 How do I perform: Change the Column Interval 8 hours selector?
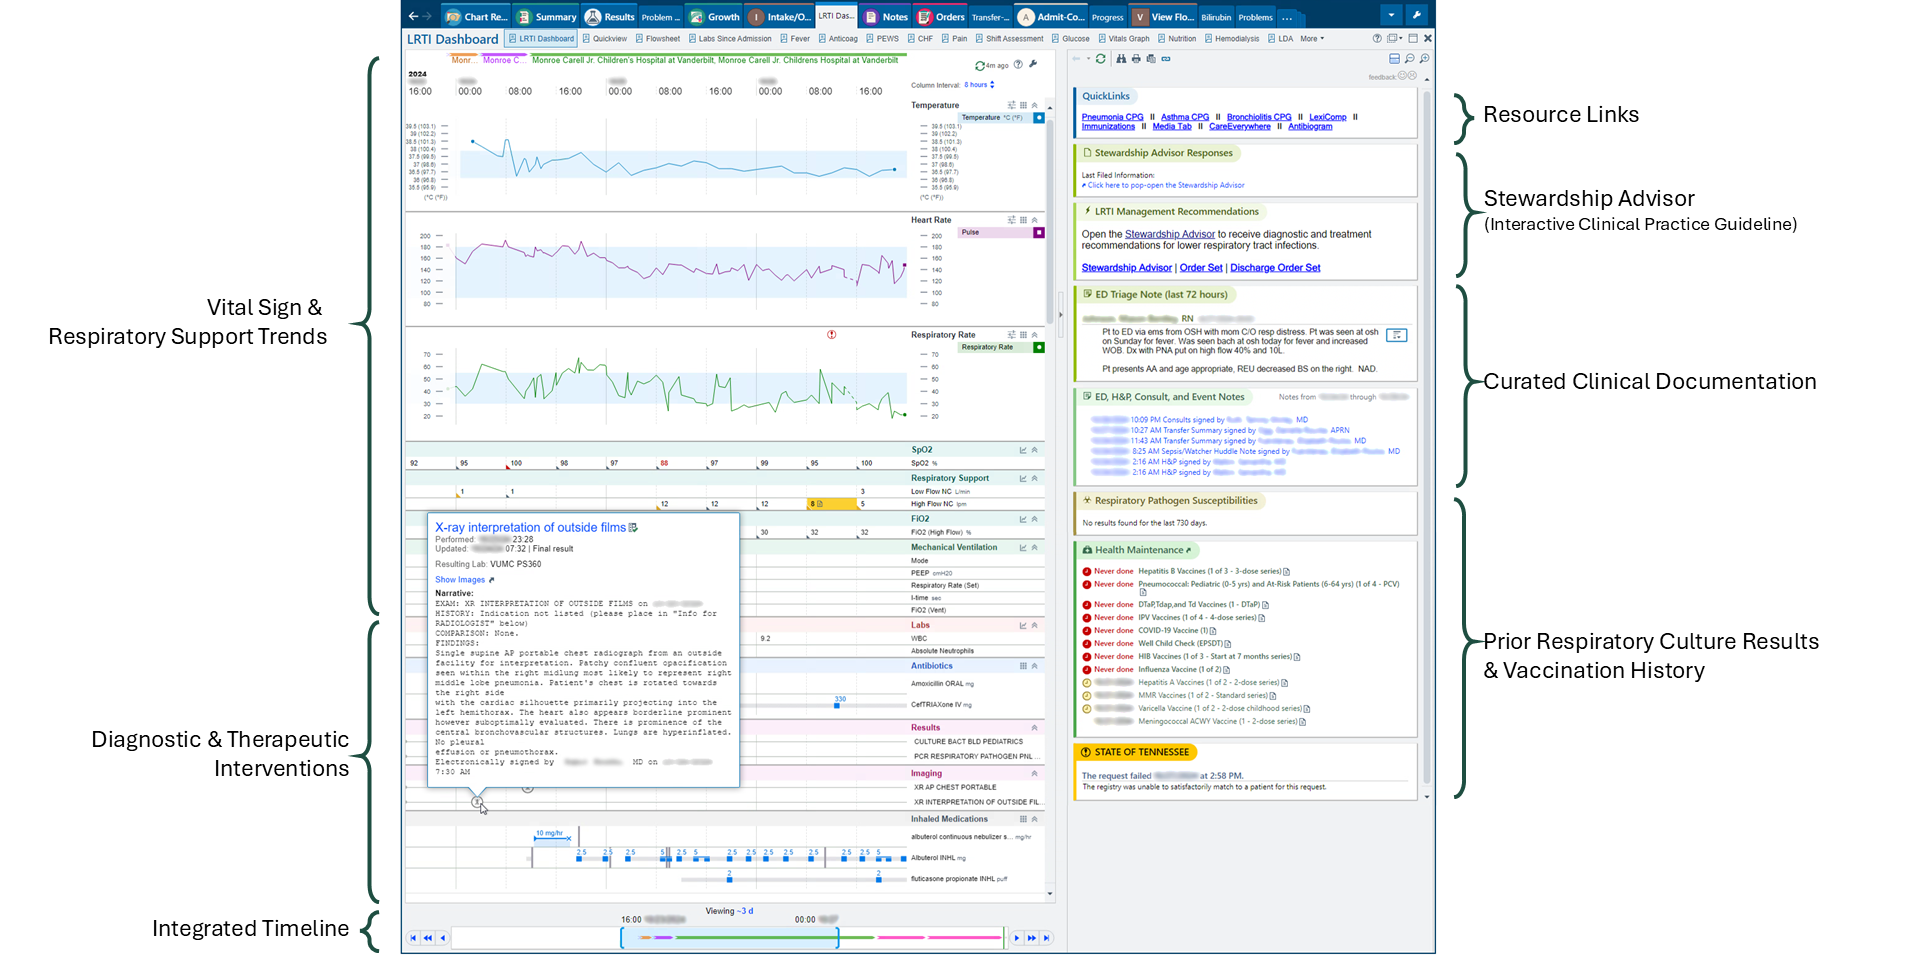coord(979,85)
